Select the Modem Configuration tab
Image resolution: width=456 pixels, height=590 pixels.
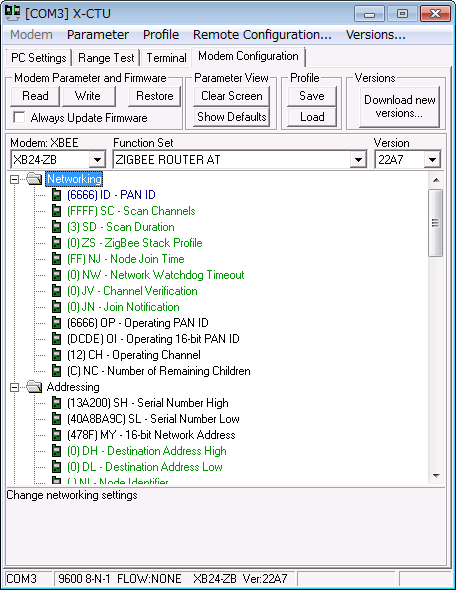[x=248, y=56]
